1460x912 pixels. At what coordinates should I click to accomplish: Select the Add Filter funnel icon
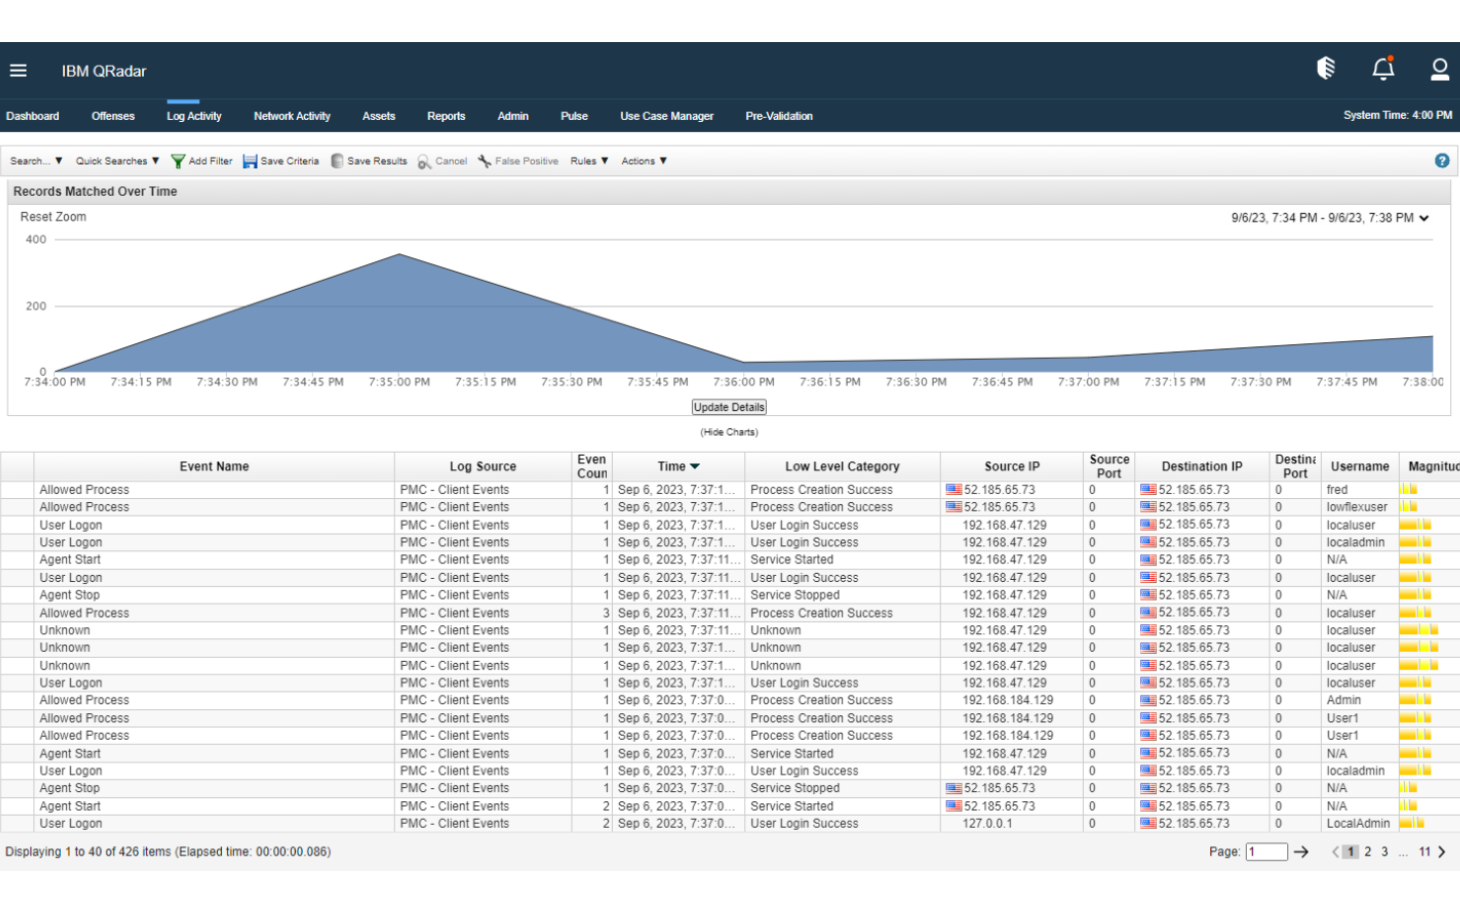click(177, 161)
